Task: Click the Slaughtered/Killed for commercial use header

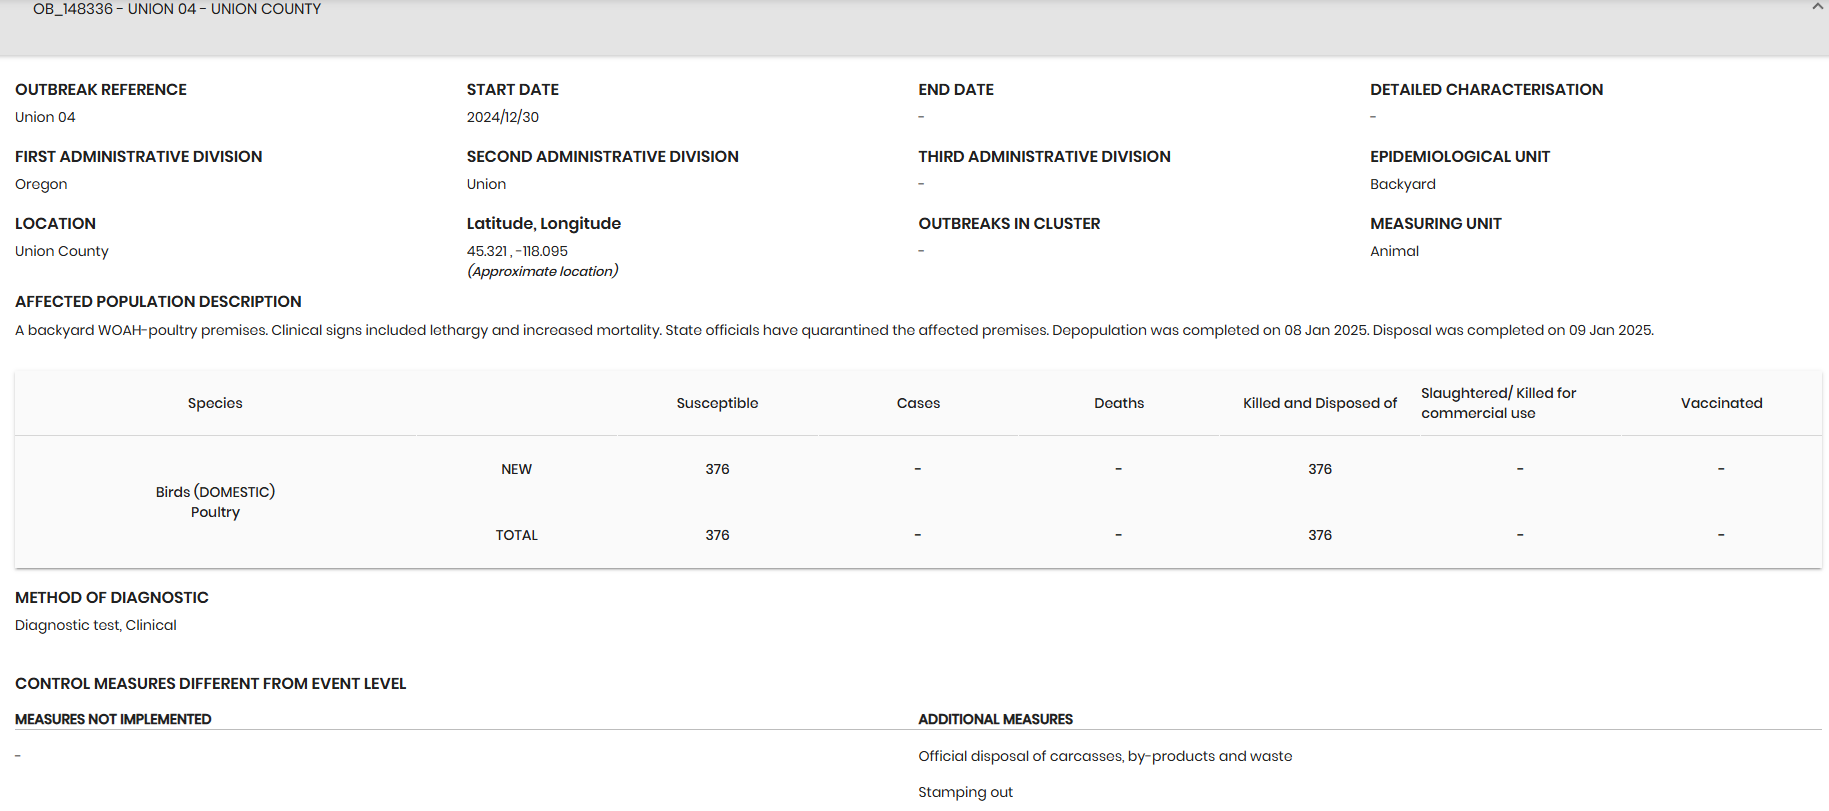Action: click(x=1498, y=403)
